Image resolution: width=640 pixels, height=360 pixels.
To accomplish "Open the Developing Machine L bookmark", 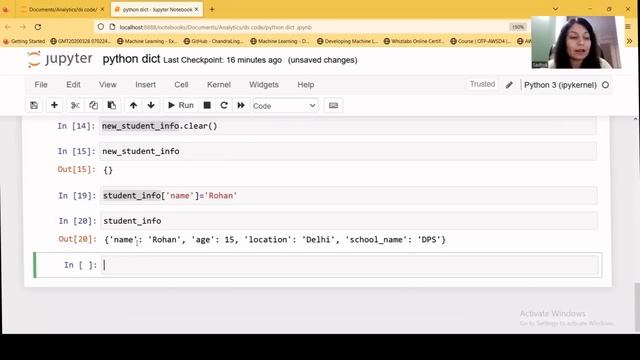I will click(x=347, y=41).
